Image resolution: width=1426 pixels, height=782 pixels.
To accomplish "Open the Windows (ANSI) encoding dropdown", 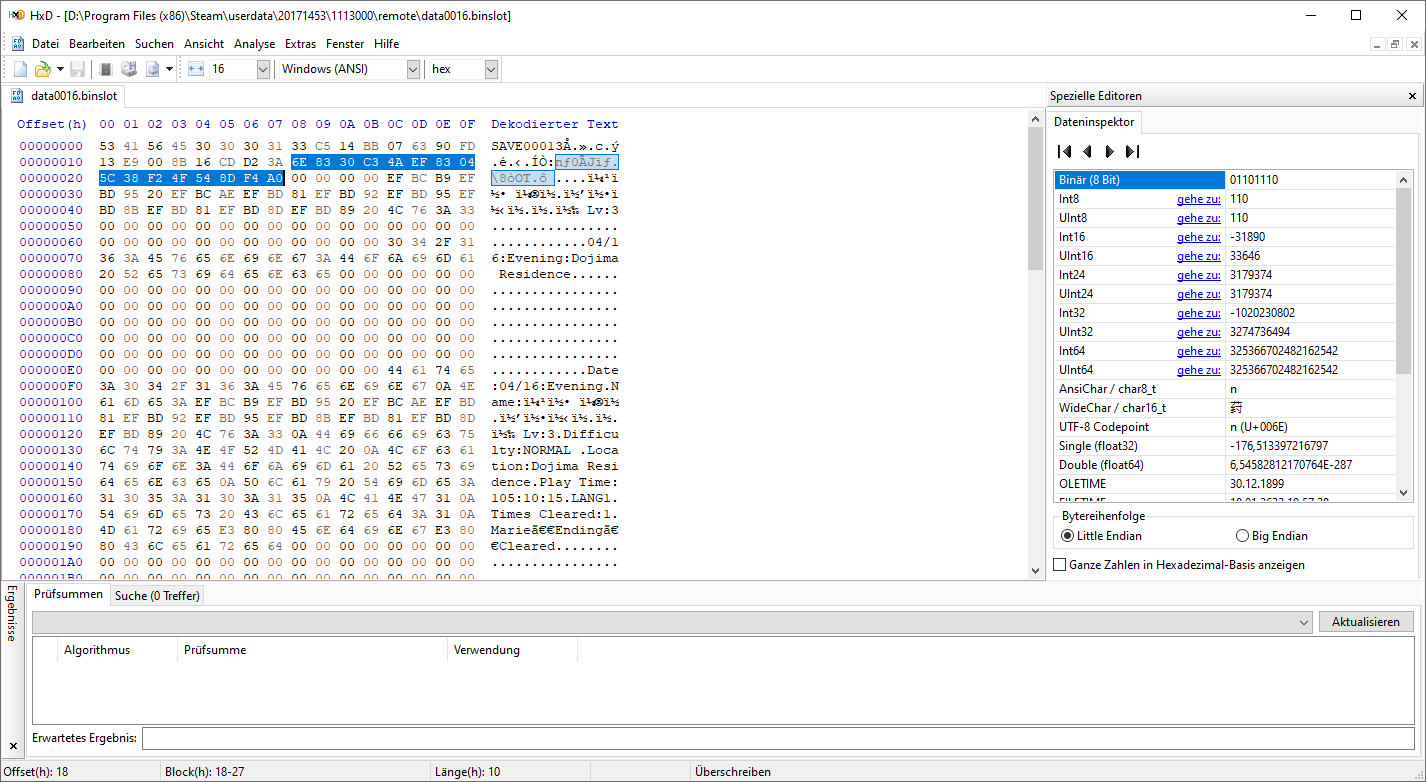I will click(x=350, y=69).
